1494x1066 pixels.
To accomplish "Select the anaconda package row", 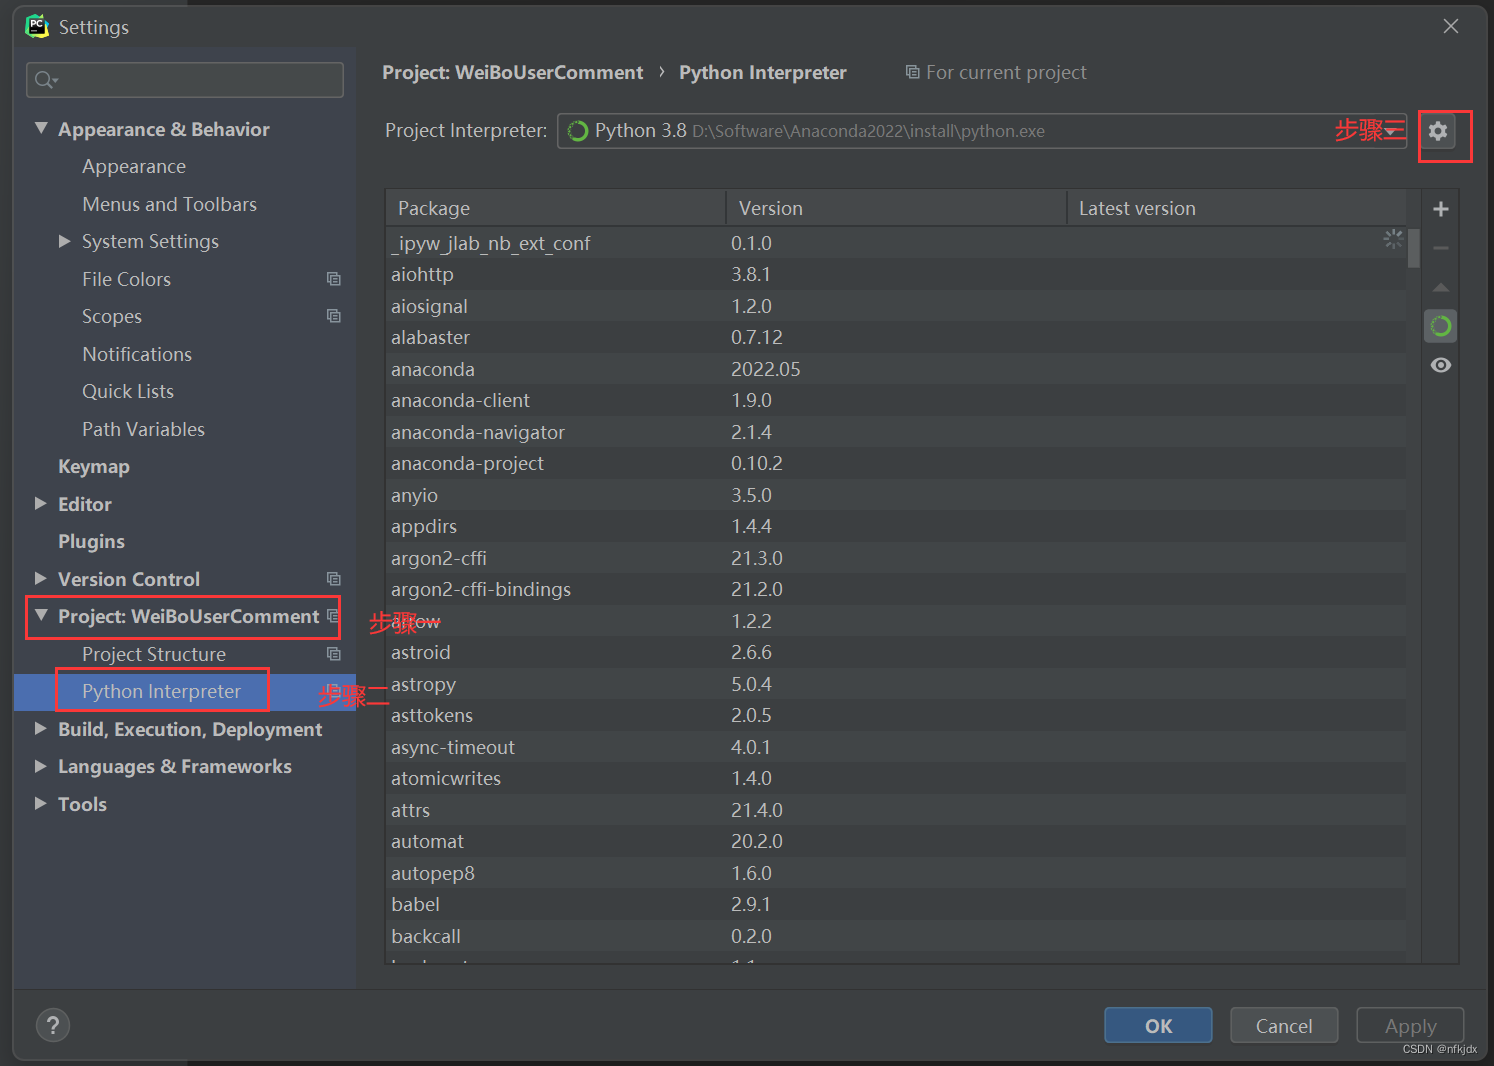I will [896, 369].
